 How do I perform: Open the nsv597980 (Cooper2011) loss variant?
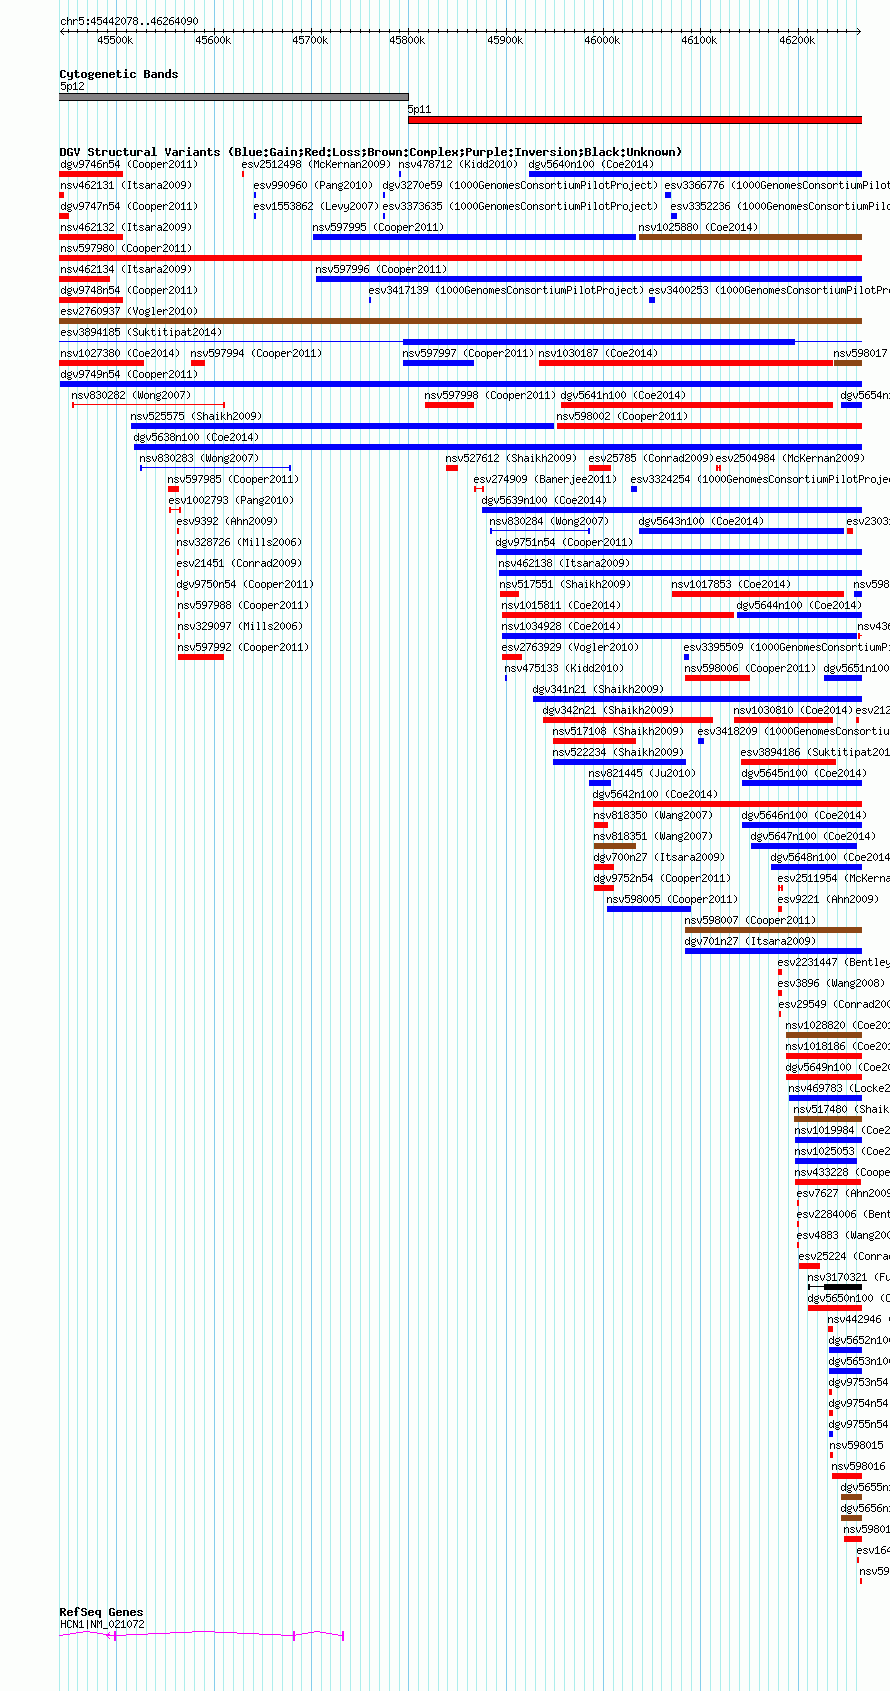click(x=460, y=258)
